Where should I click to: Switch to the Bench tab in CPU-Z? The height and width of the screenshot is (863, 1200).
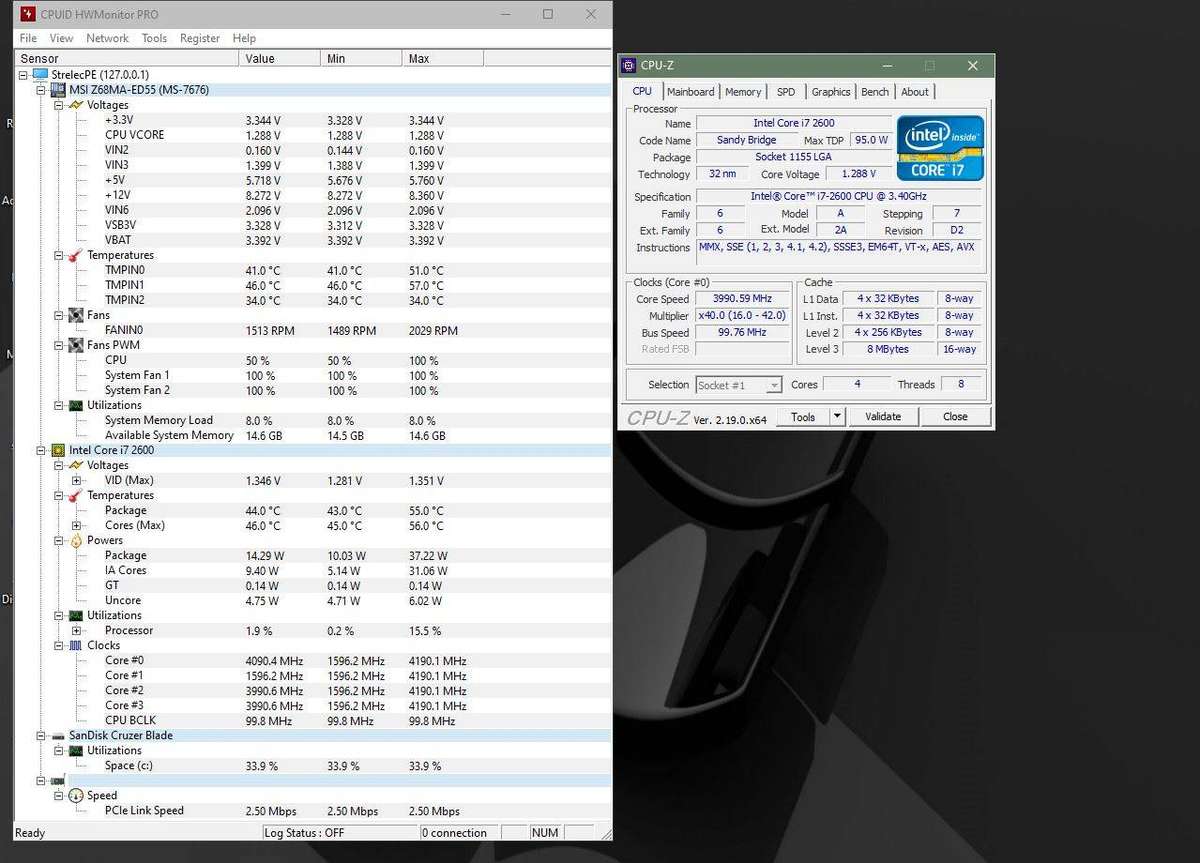coord(875,92)
